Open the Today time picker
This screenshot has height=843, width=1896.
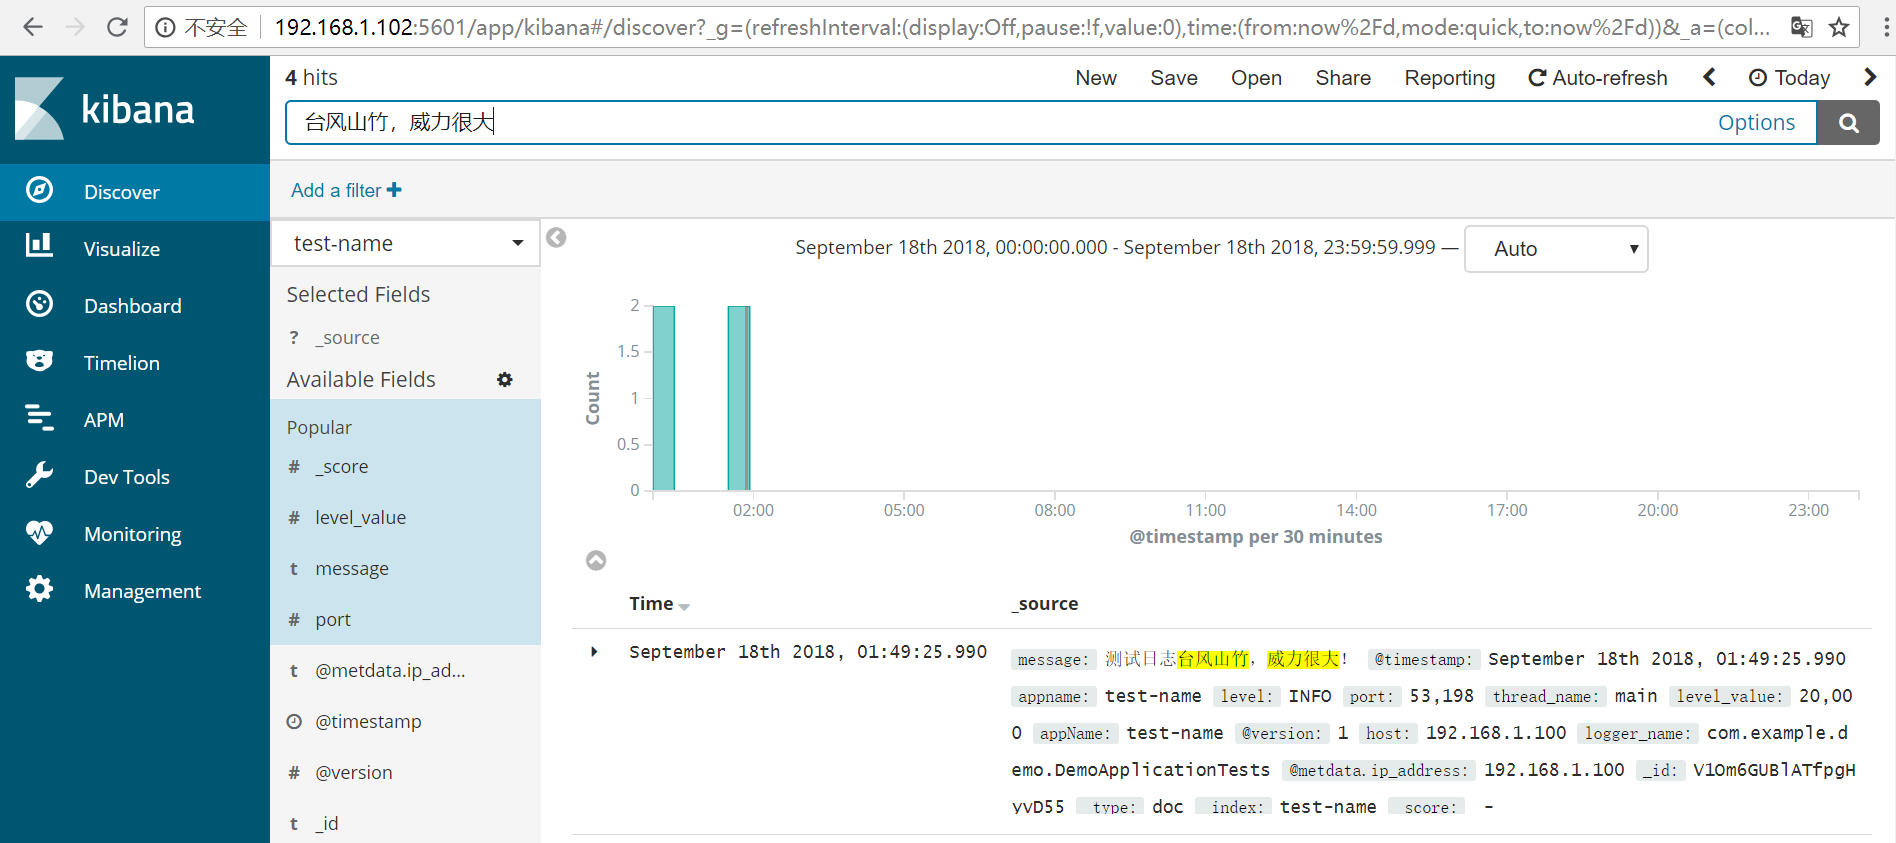(1789, 78)
